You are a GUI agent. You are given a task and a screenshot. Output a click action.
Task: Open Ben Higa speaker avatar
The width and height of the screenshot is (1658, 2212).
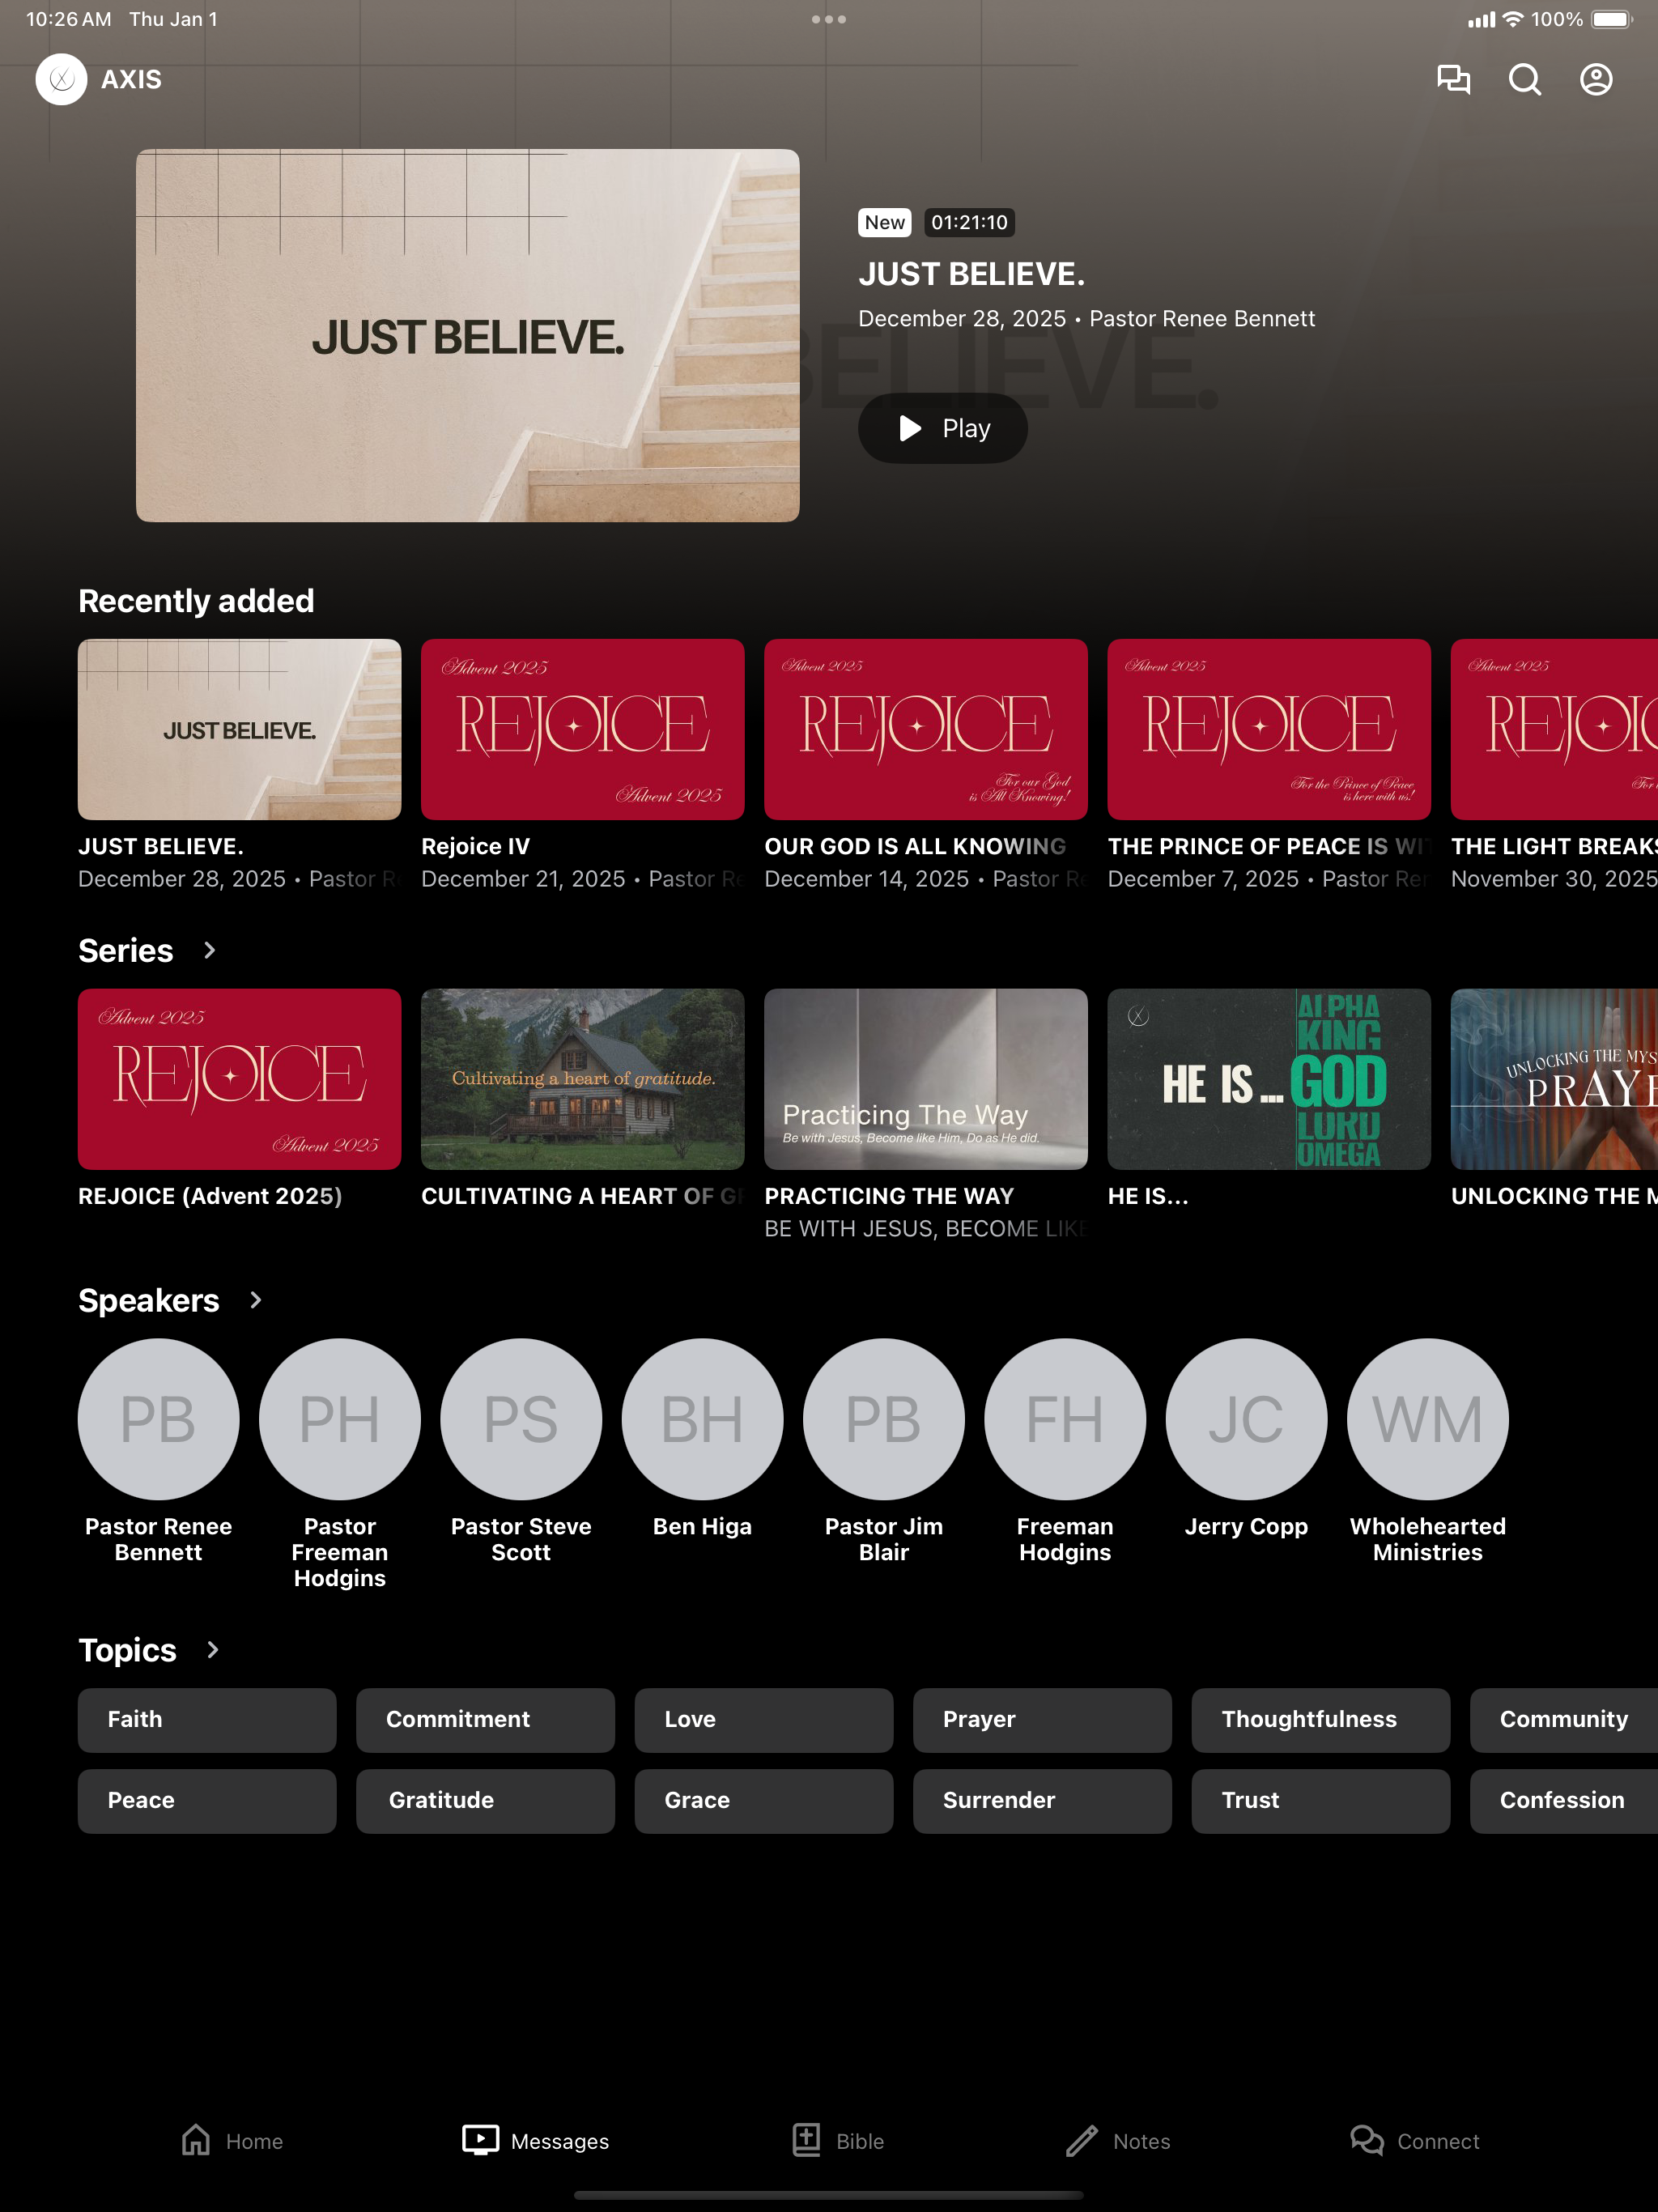point(702,1419)
